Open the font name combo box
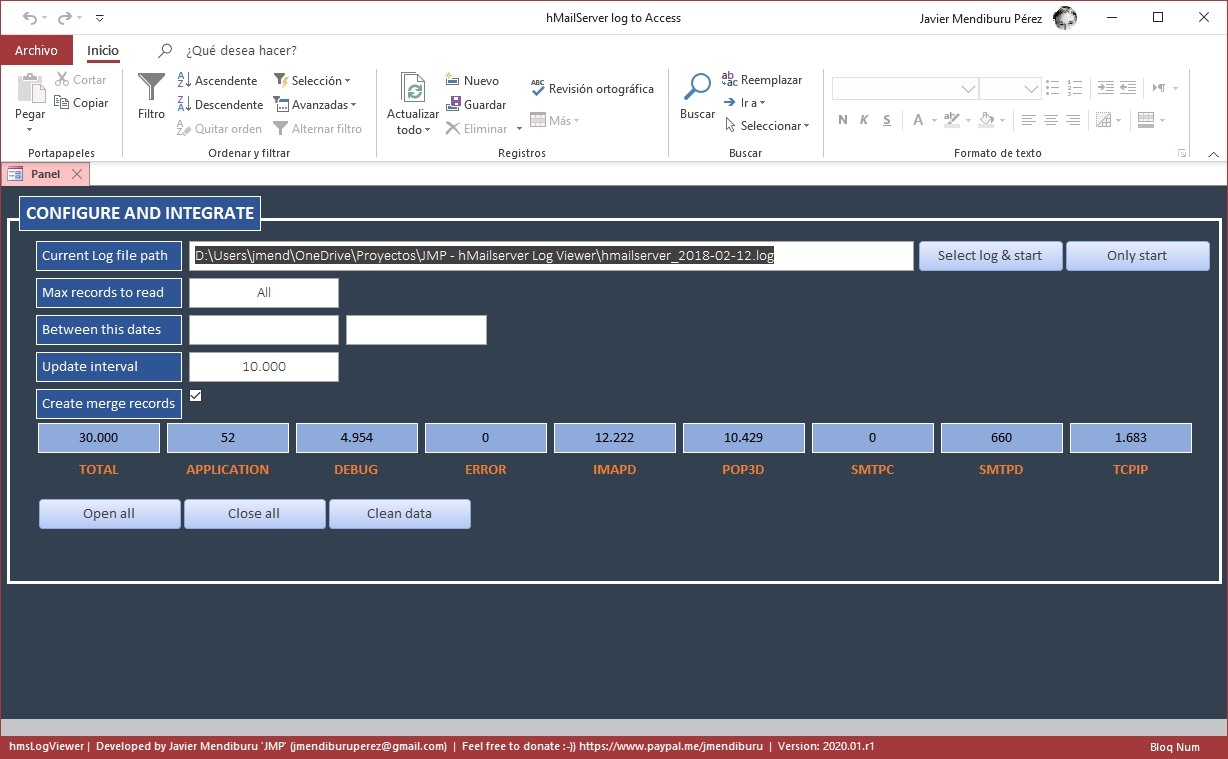Image resolution: width=1228 pixels, height=759 pixels. click(x=905, y=88)
